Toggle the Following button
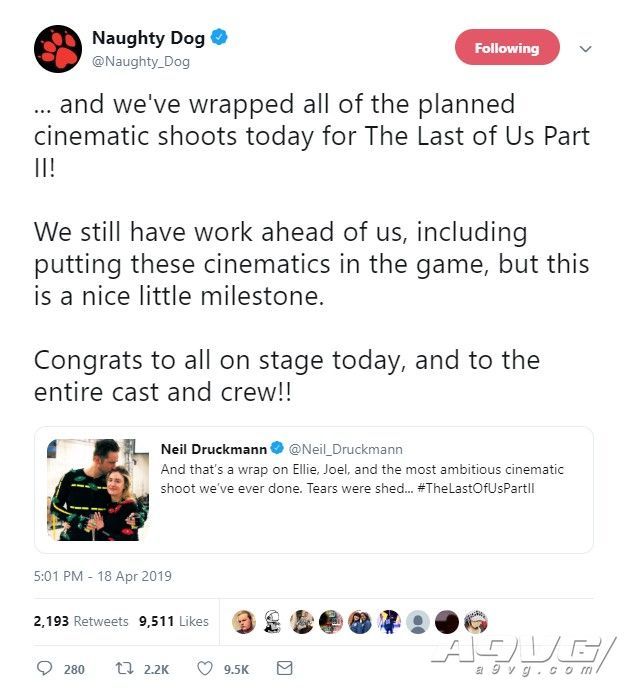 (x=507, y=47)
